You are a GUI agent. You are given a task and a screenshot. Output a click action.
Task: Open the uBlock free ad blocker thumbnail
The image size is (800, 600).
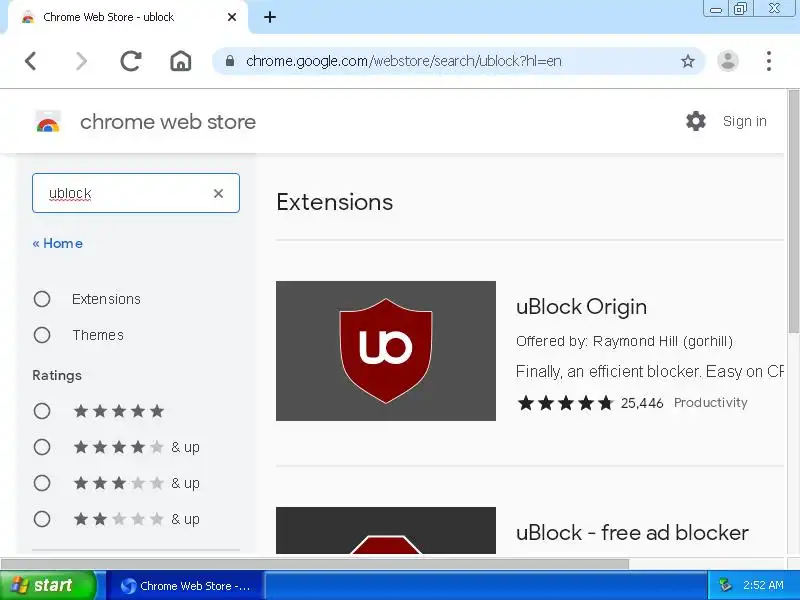[x=386, y=531]
